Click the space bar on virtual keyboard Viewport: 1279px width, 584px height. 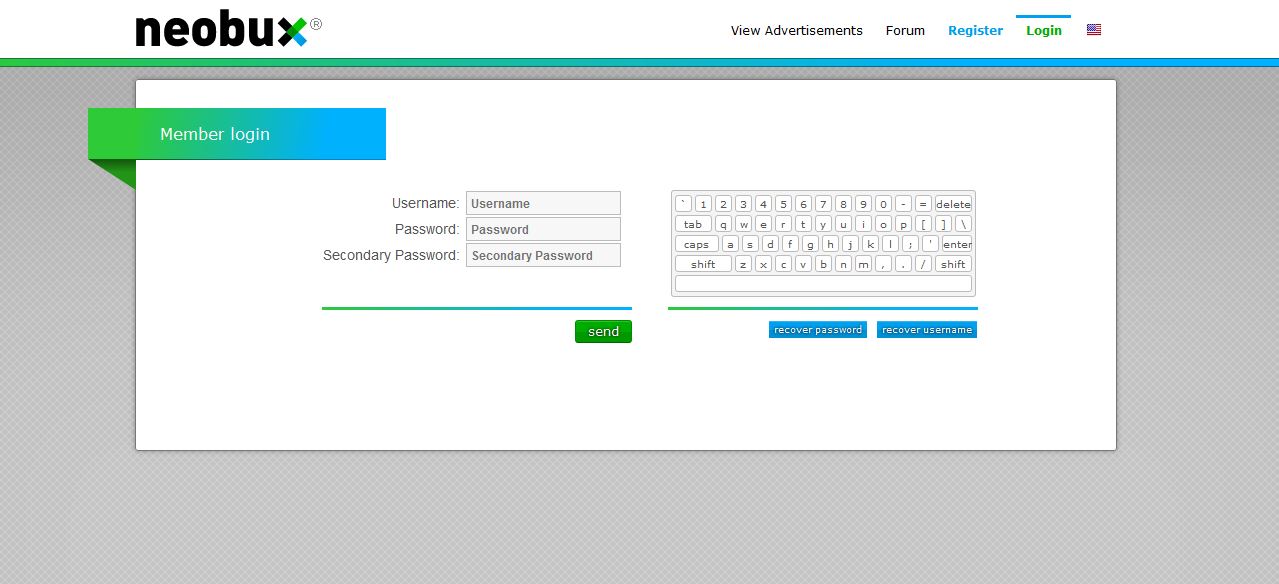(x=823, y=283)
